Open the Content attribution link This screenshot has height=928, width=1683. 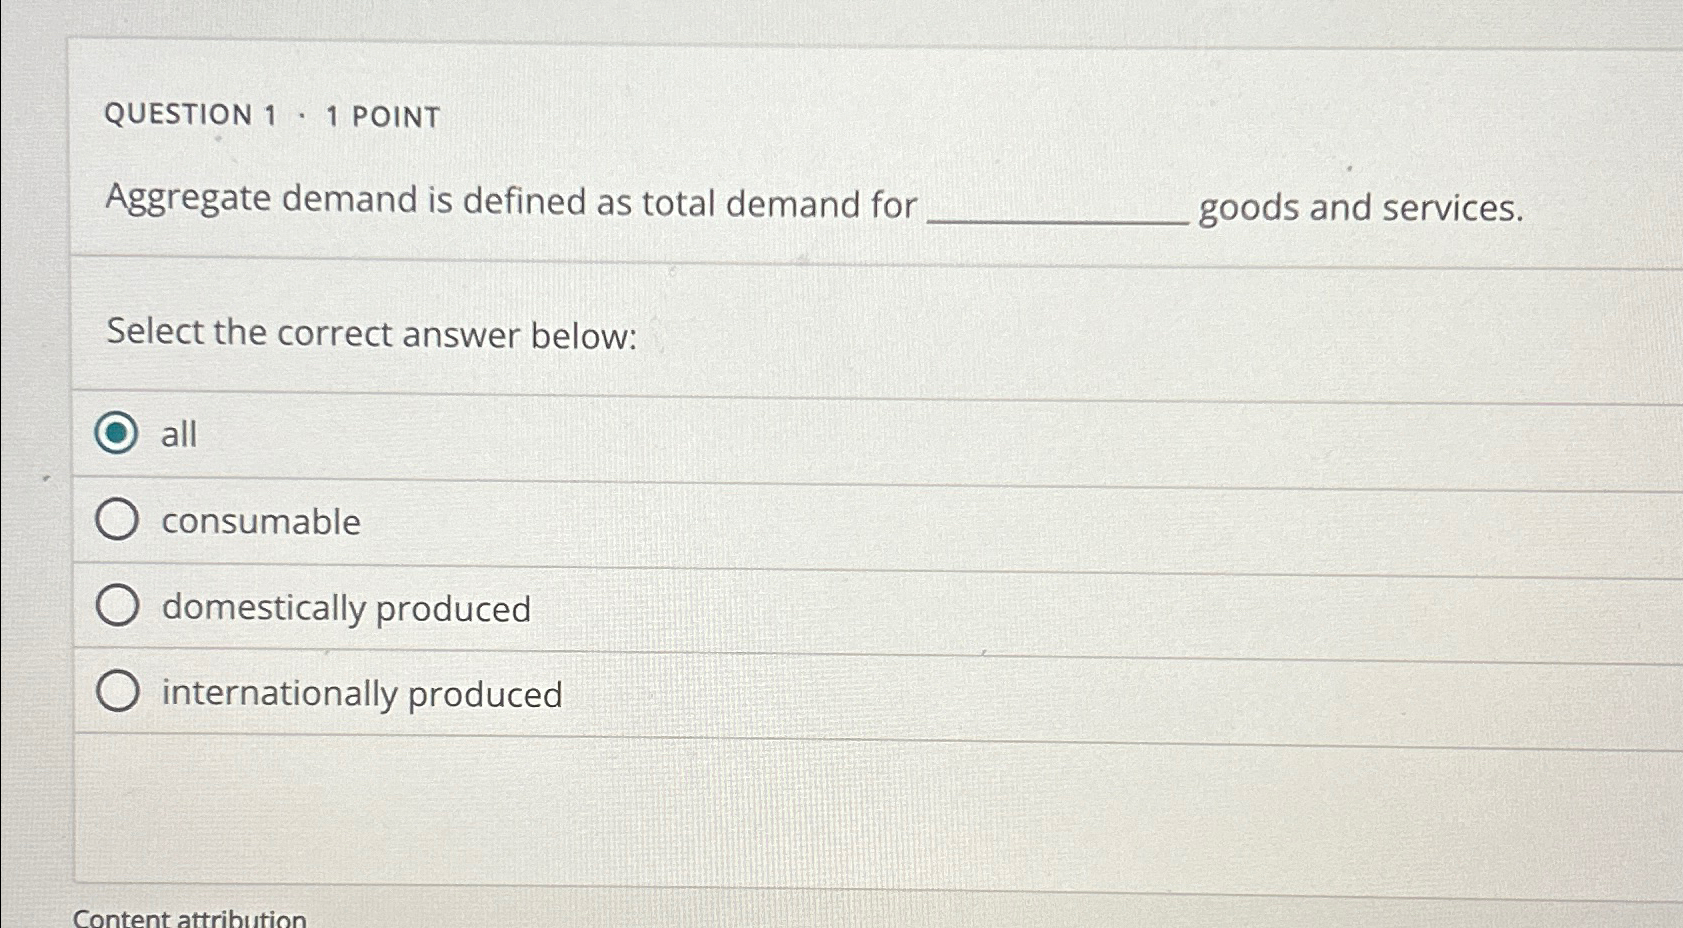[191, 917]
